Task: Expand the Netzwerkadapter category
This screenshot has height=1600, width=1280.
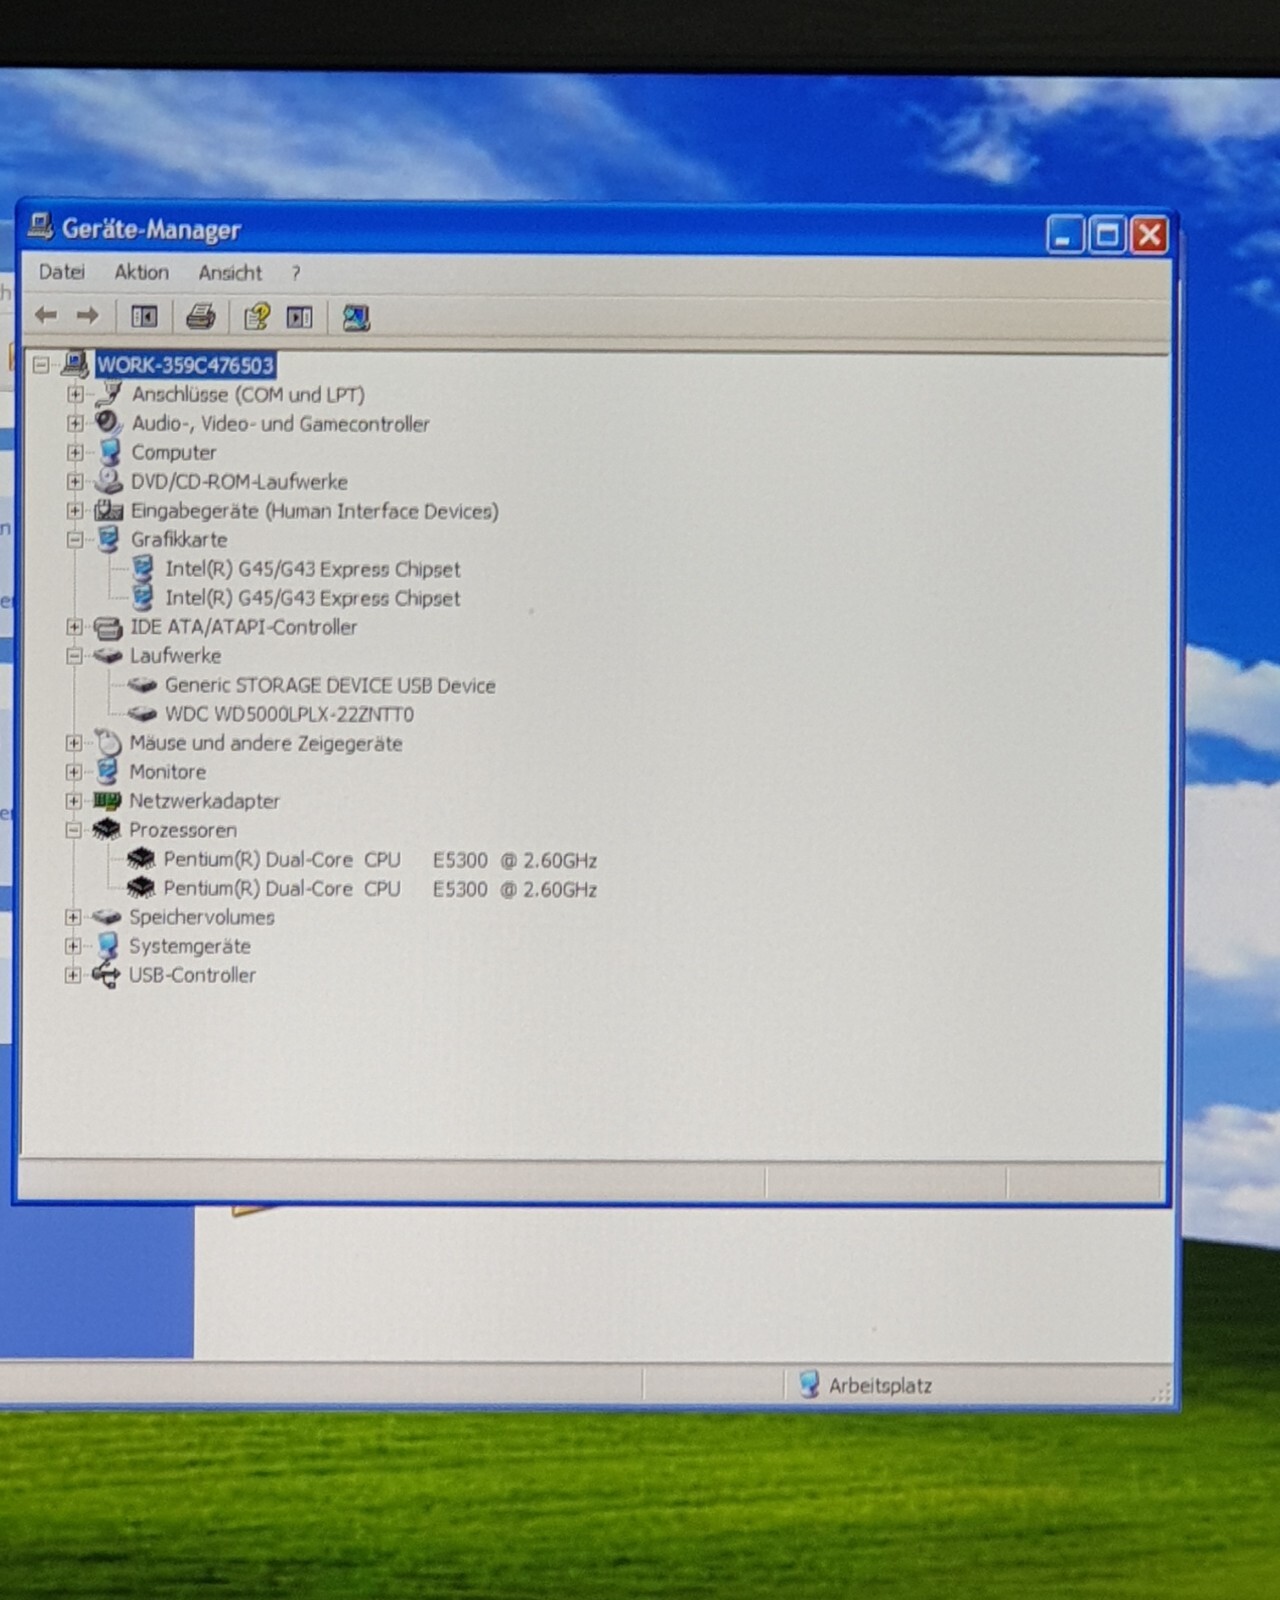Action: (x=73, y=801)
